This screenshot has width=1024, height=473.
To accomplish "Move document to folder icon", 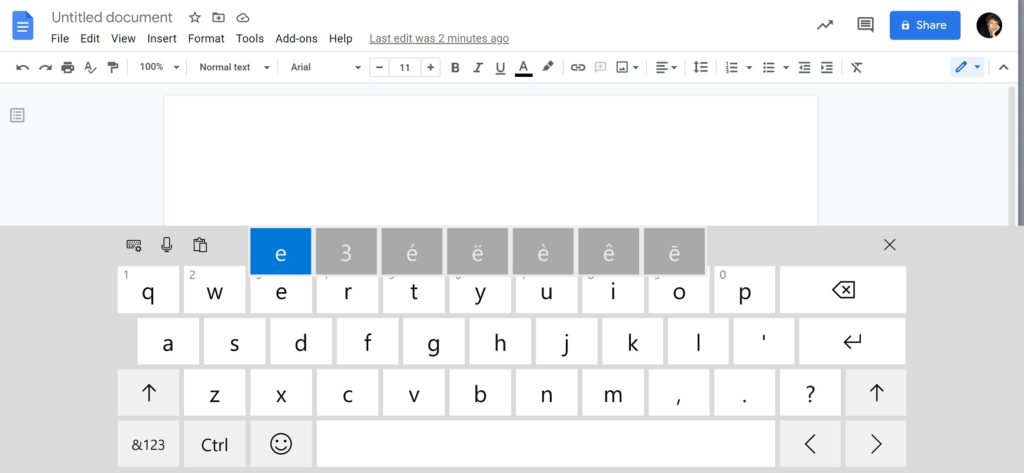I will tap(219, 18).
